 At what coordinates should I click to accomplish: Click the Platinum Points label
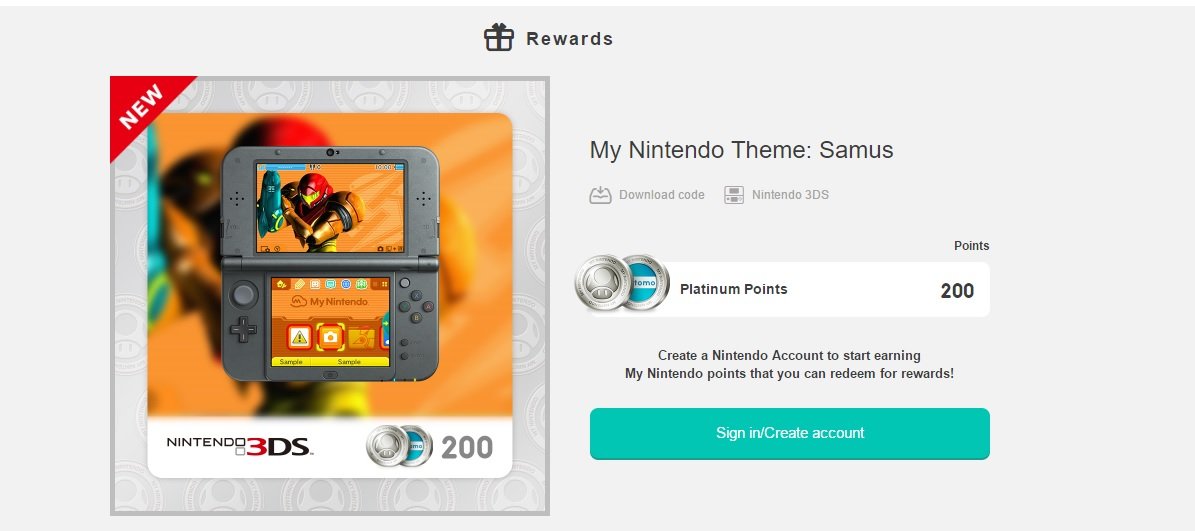coord(733,289)
